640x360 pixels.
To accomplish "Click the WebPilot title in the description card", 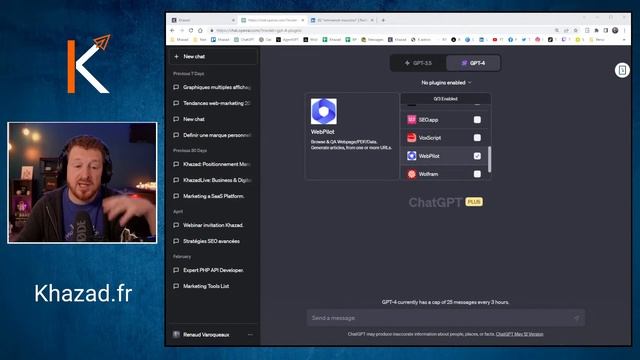I will [x=322, y=132].
